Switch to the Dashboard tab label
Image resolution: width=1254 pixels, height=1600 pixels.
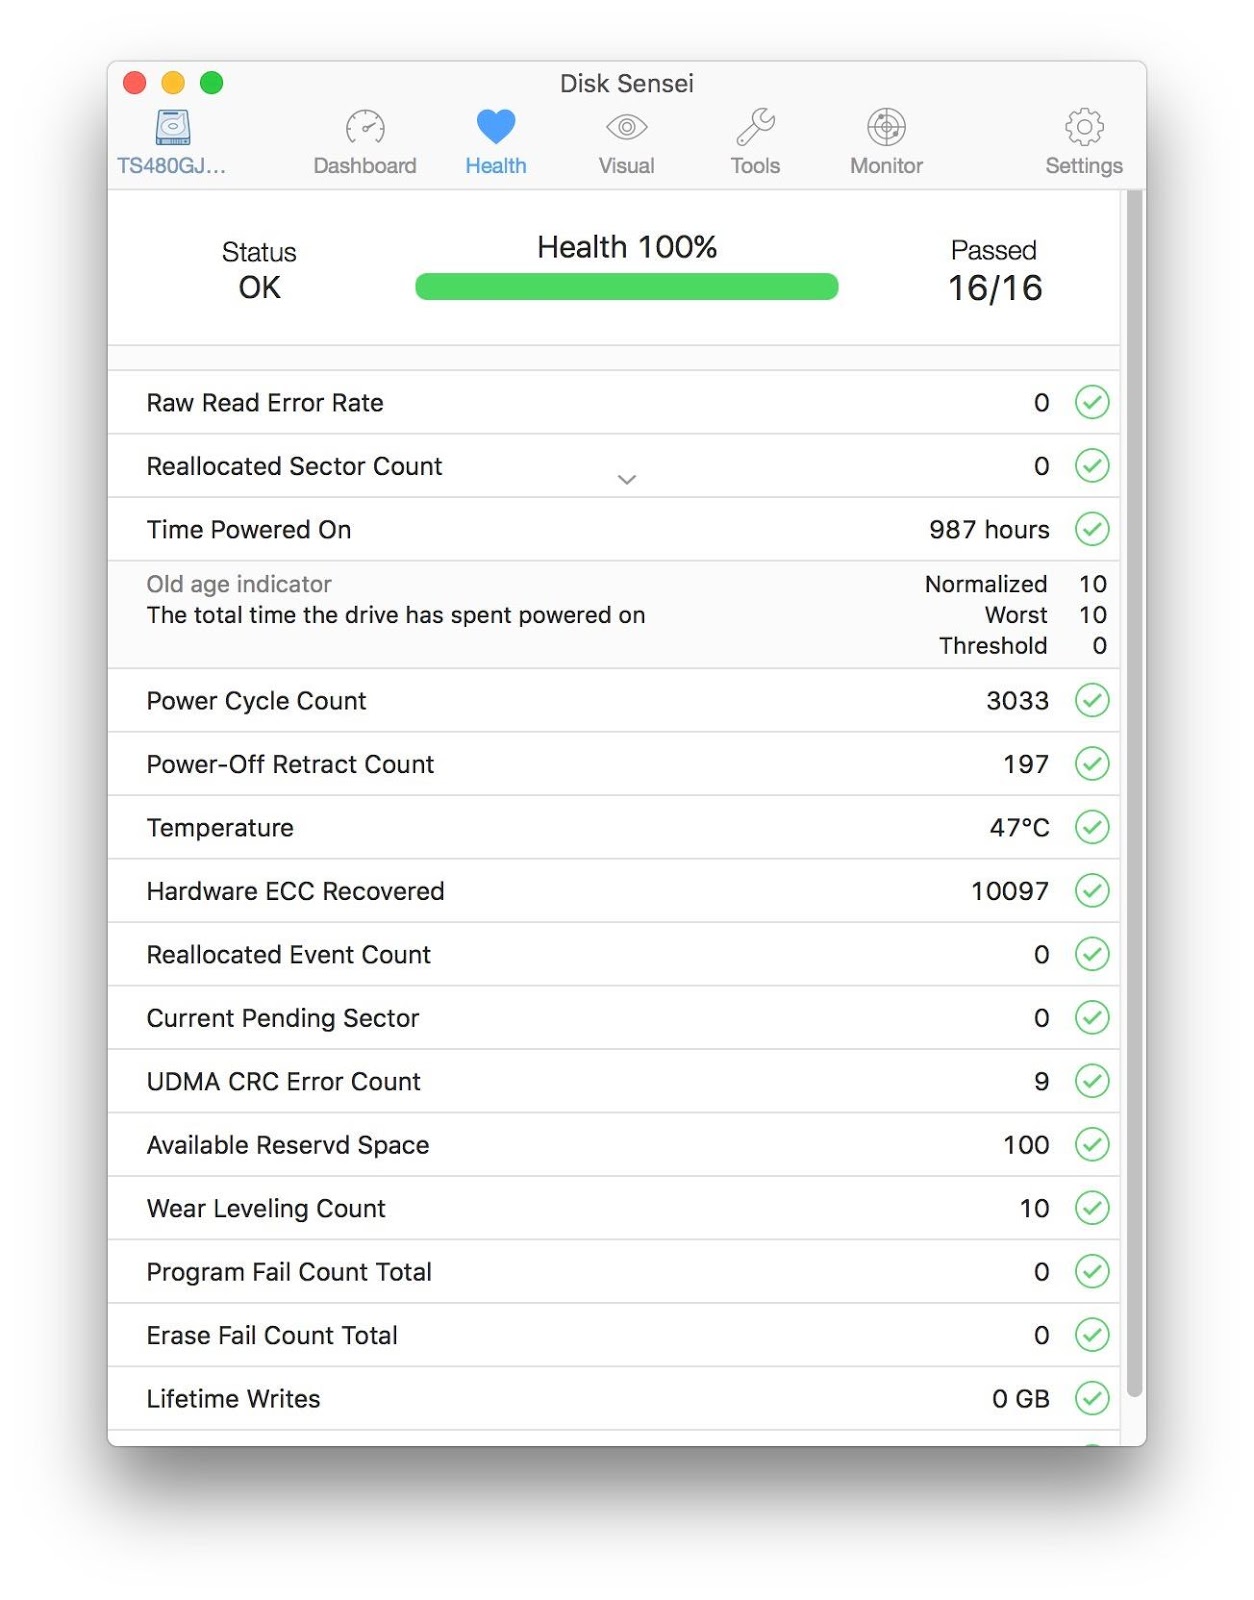[x=365, y=166]
